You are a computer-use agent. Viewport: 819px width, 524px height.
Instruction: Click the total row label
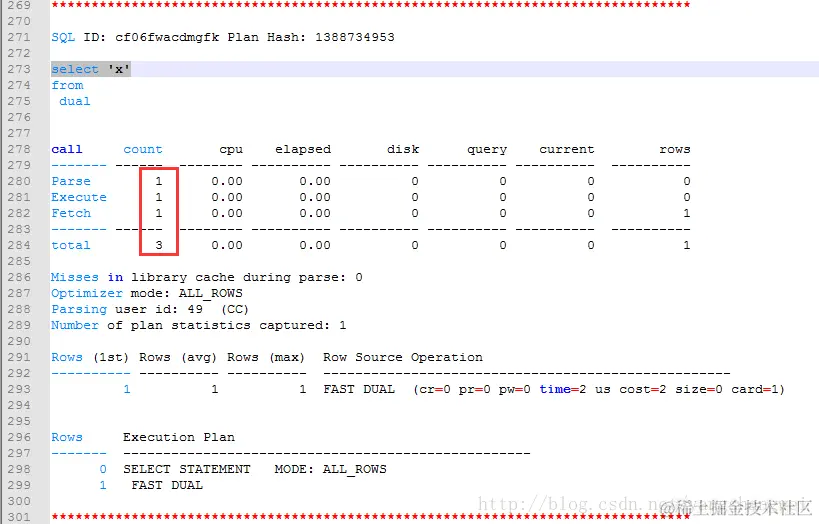point(71,245)
